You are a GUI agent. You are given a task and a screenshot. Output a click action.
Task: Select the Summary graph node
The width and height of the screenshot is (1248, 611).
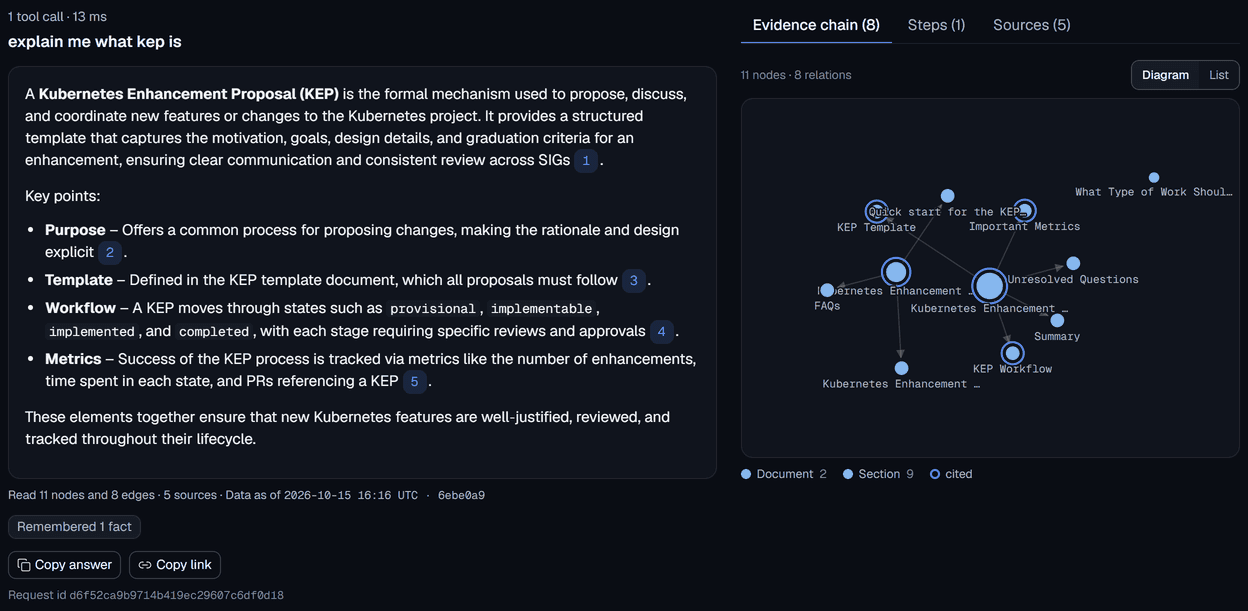[x=1057, y=321]
